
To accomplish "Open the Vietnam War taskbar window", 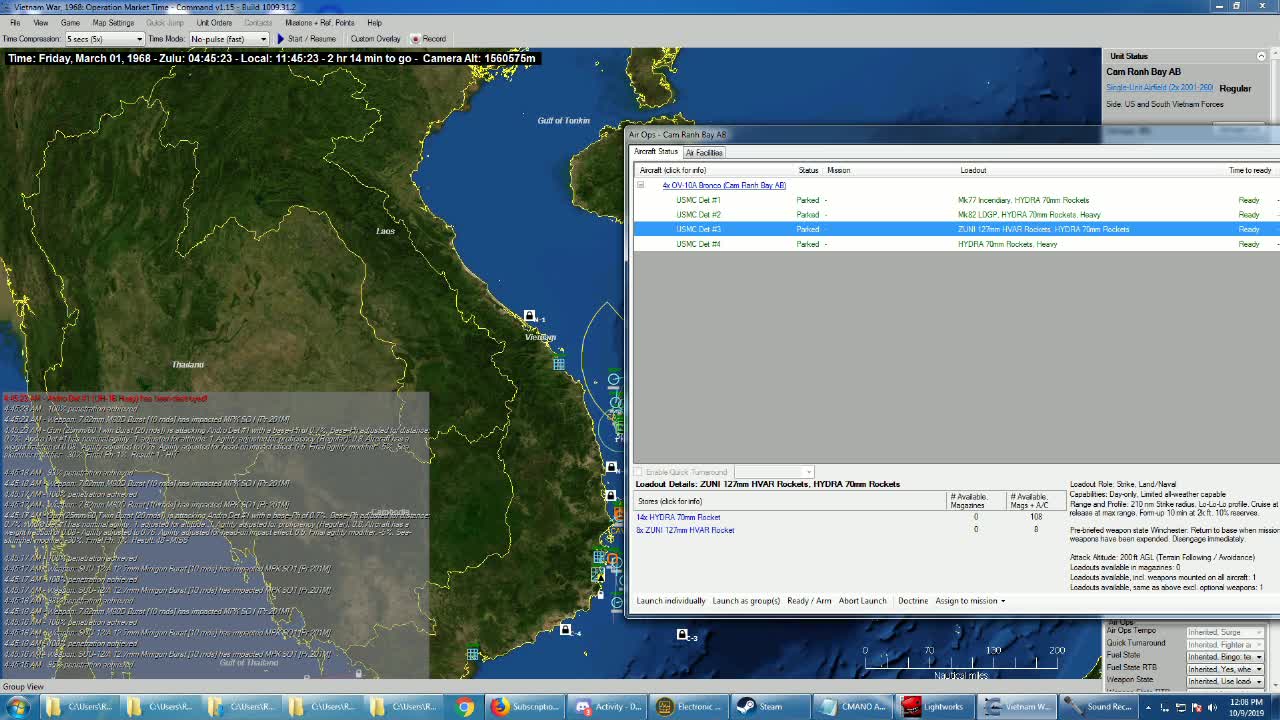I will tap(1017, 707).
